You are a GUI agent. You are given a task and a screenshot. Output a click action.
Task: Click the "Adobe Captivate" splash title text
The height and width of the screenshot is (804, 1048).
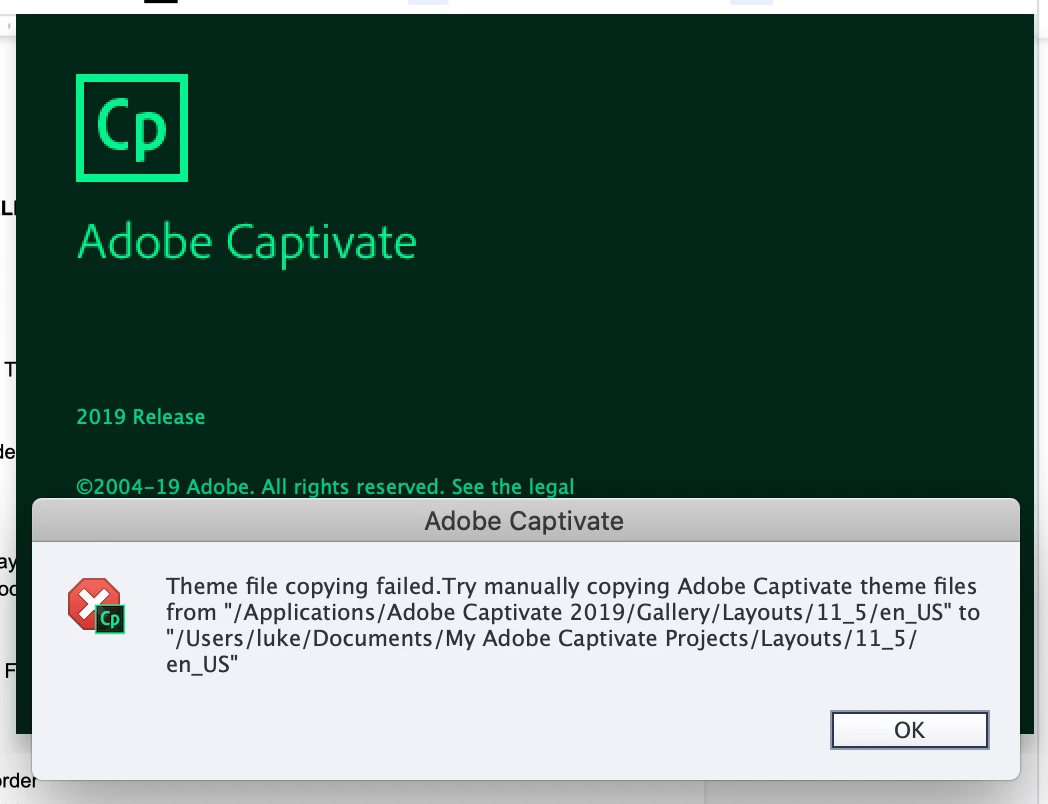(x=247, y=243)
